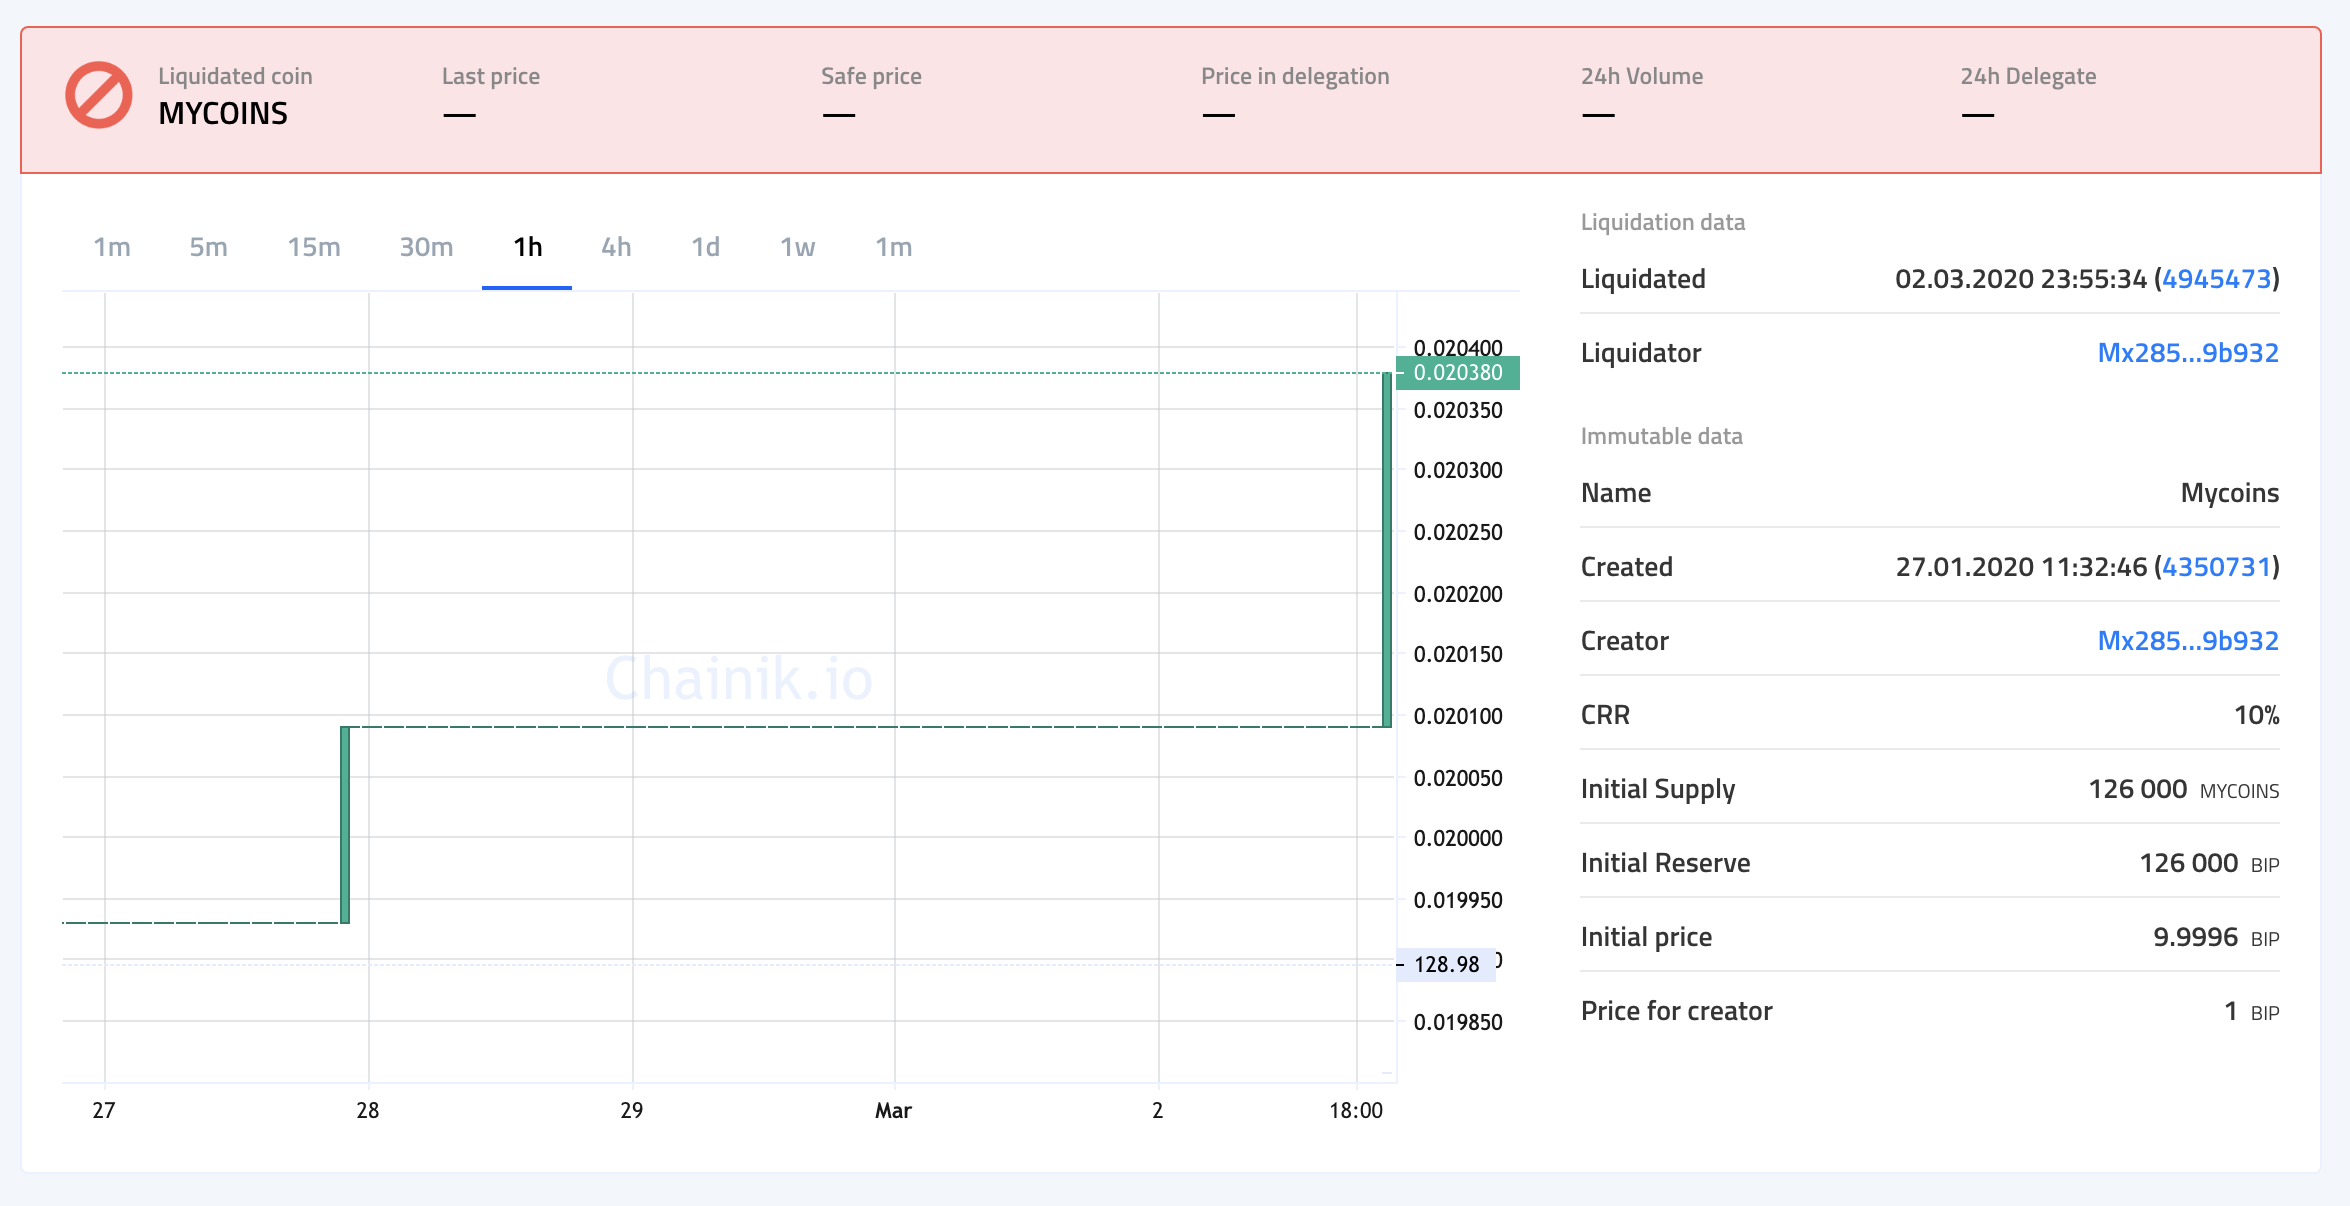Choose the 1w chart interval
The image size is (2350, 1206).
tap(797, 247)
